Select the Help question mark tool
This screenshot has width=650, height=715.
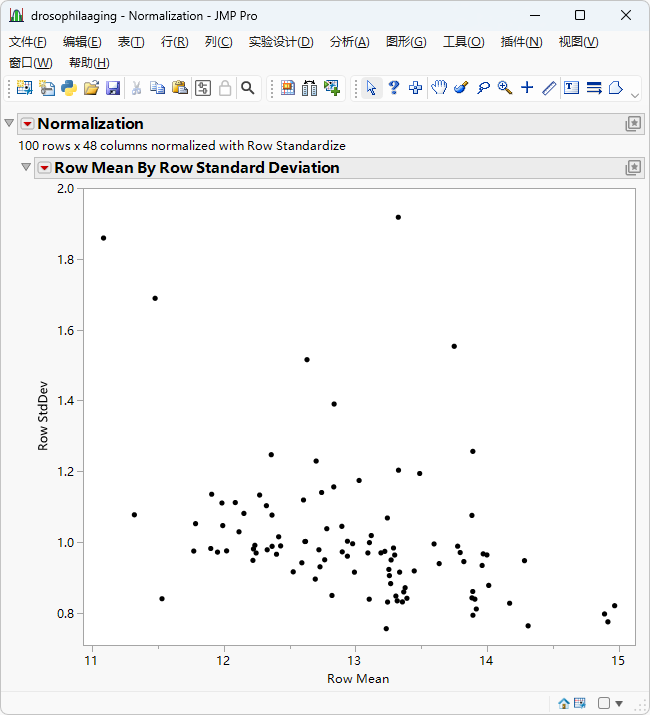394,88
